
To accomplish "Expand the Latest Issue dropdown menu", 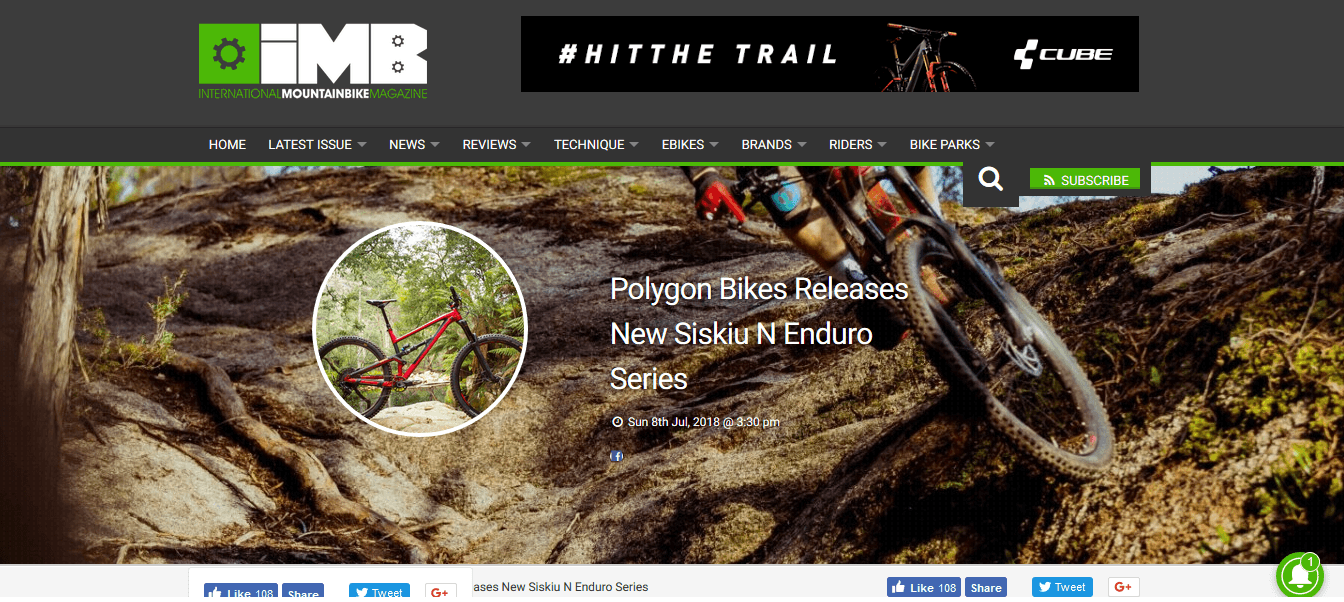I will tap(317, 145).
